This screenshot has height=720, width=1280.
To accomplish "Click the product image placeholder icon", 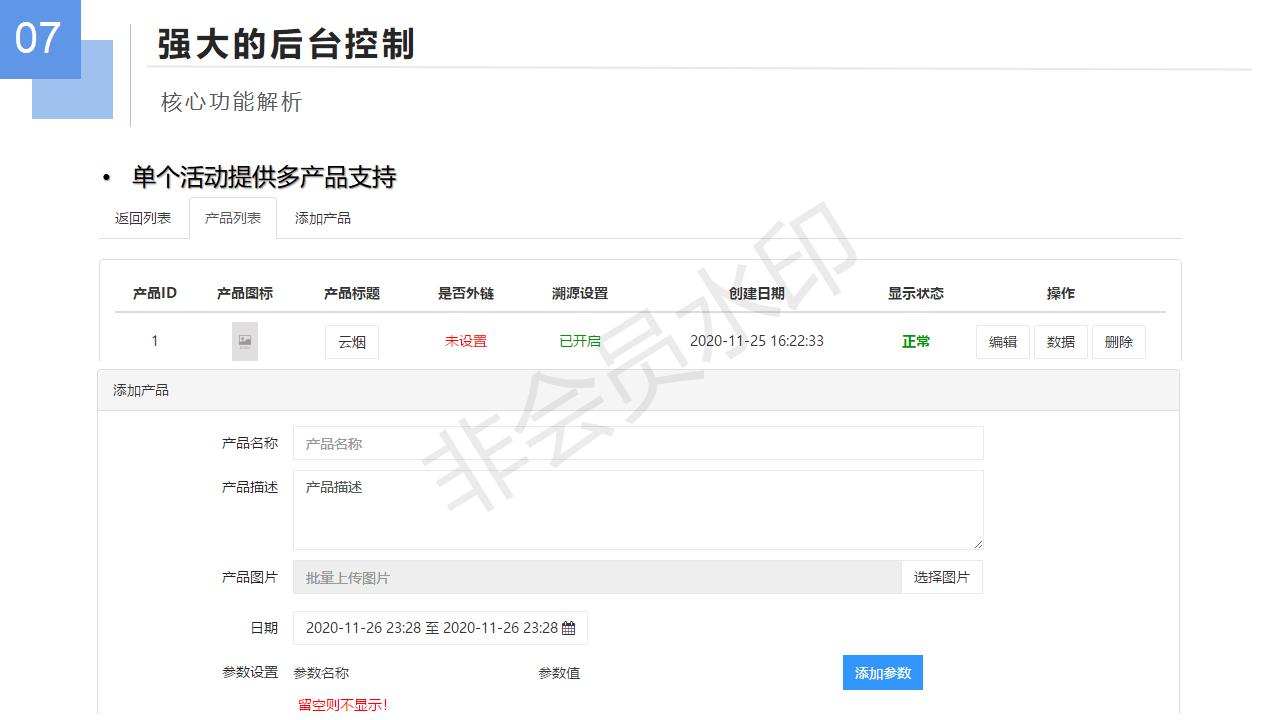I will point(245,341).
